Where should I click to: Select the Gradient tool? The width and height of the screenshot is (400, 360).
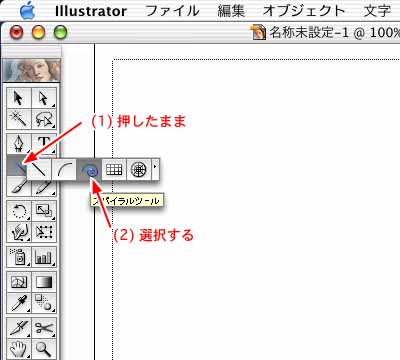click(x=44, y=282)
